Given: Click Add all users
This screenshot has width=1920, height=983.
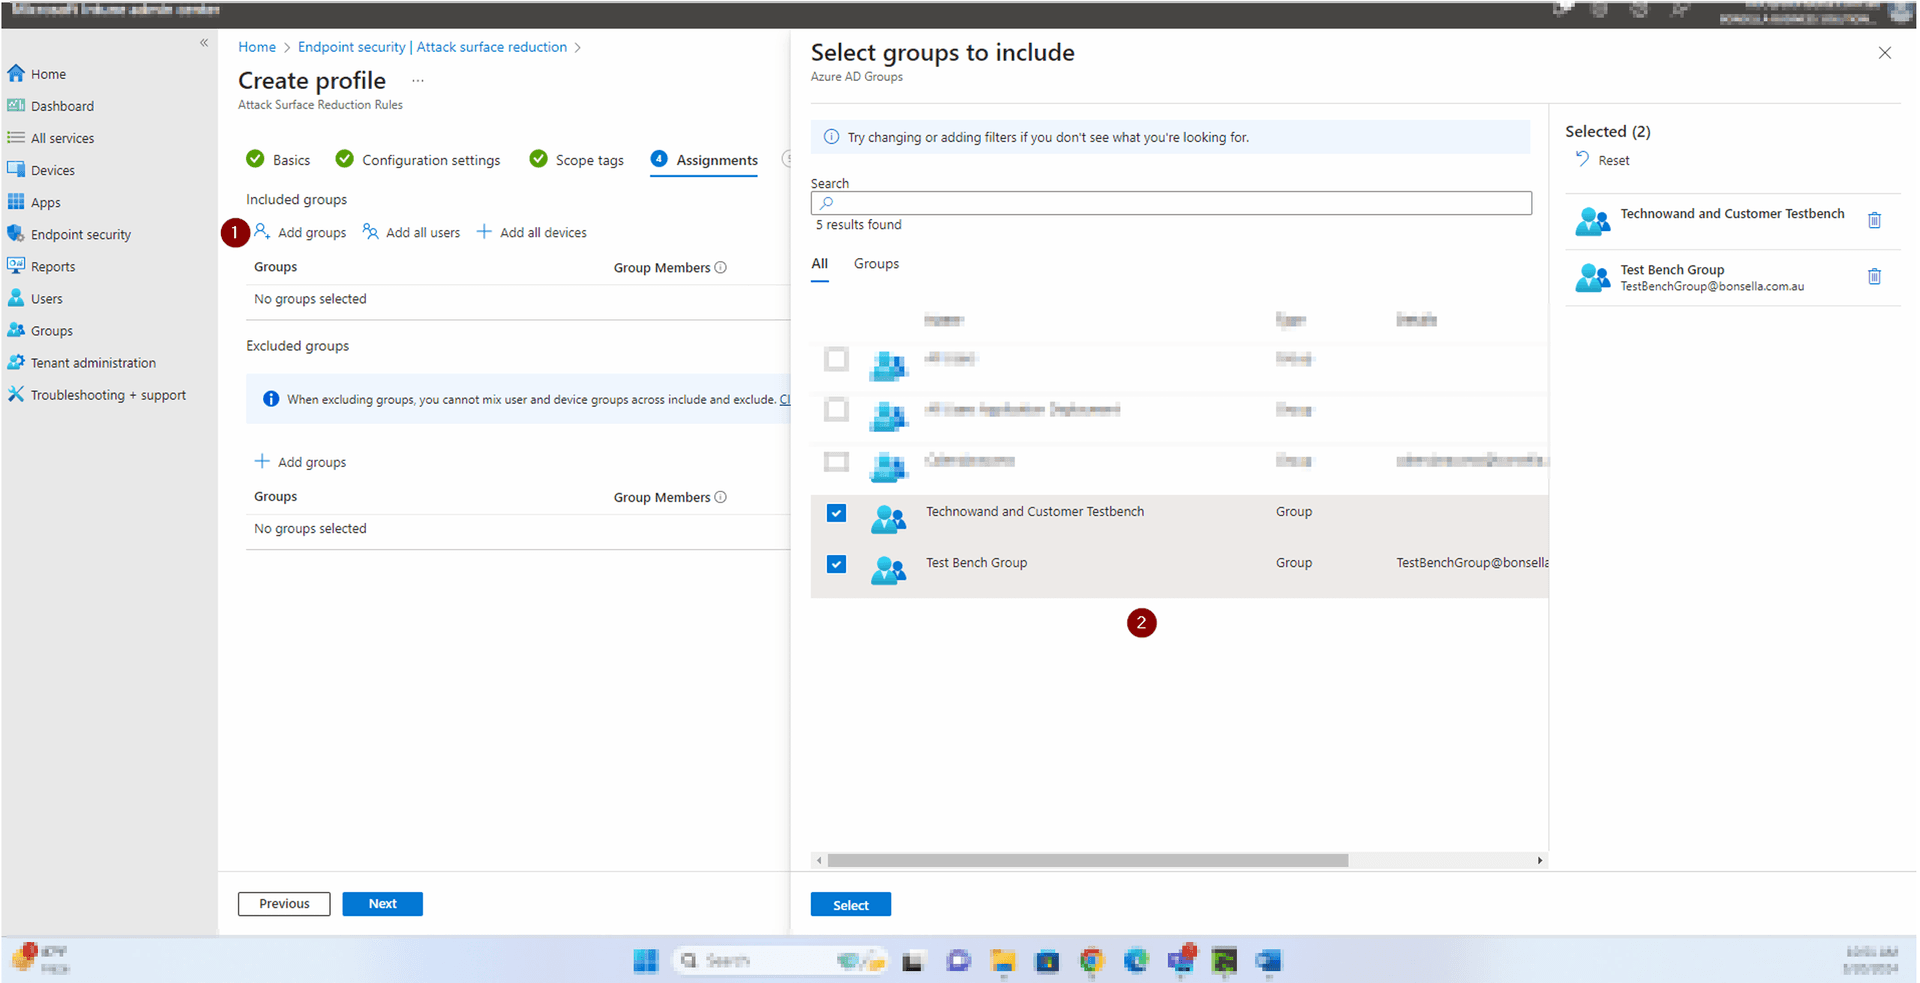Looking at the screenshot, I should coord(411,232).
